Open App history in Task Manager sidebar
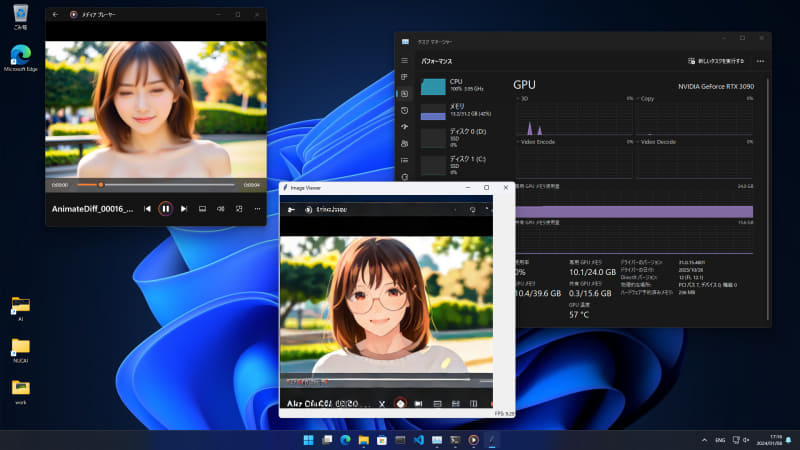Viewport: 800px width, 450px height. [x=405, y=110]
